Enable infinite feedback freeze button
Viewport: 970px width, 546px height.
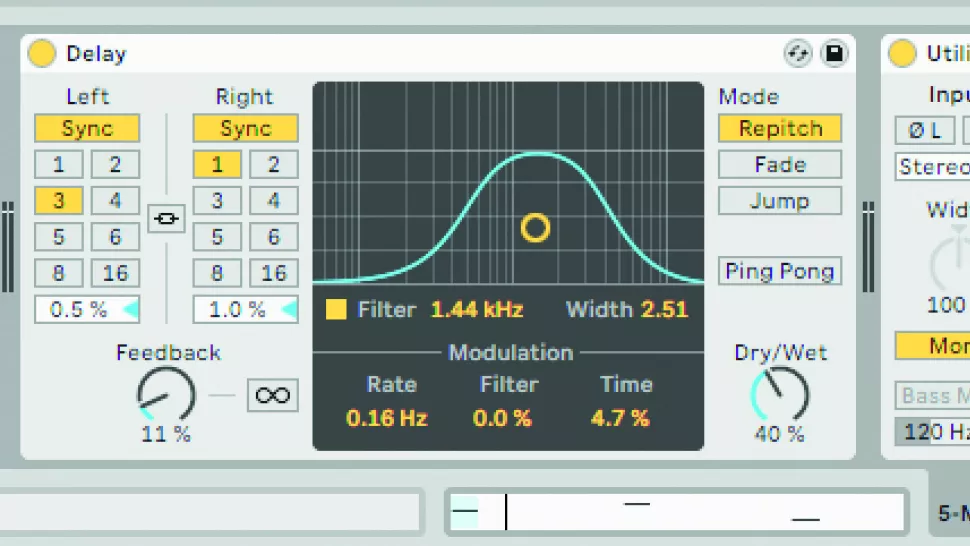[x=272, y=395]
